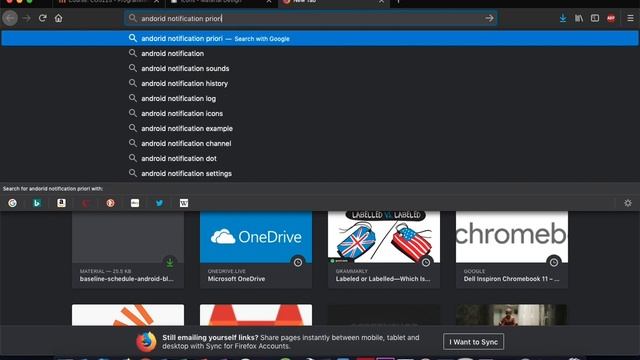Click the go arrow in the address bar
640x360 pixels.
pyautogui.click(x=489, y=18)
